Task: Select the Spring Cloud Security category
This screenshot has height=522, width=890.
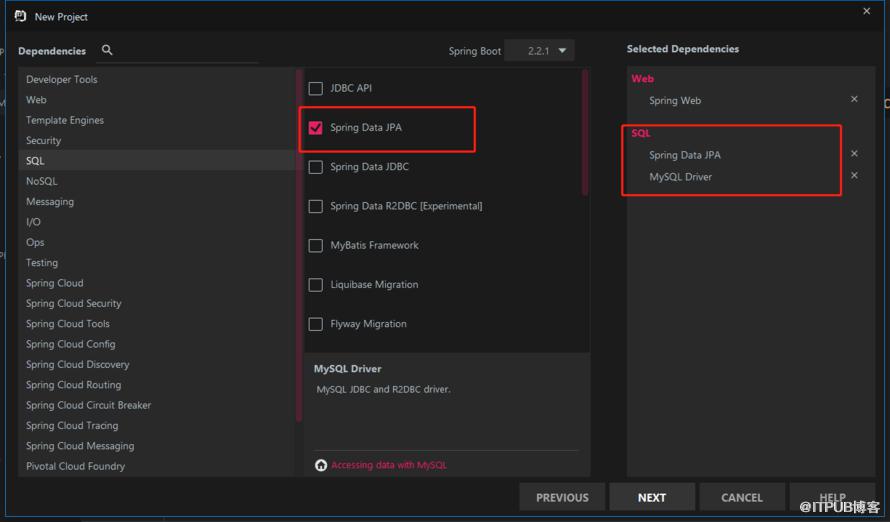Action: tap(157, 304)
